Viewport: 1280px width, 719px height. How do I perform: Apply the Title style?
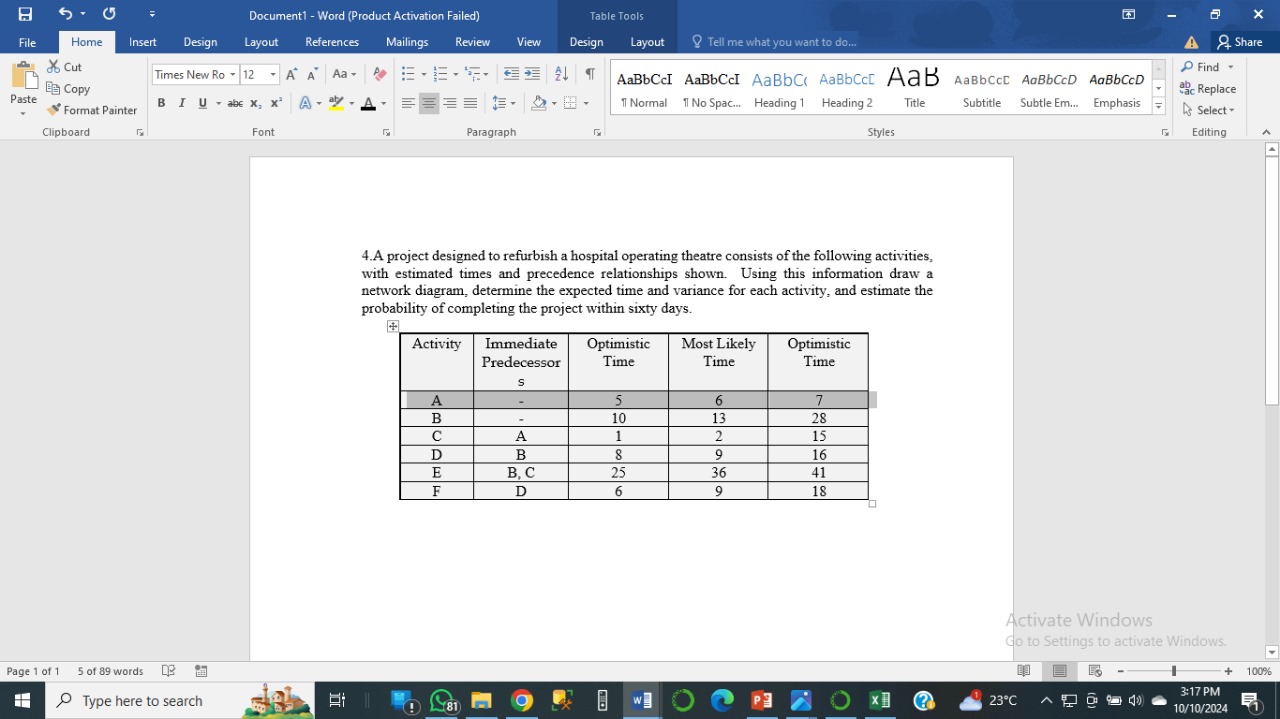tap(914, 89)
